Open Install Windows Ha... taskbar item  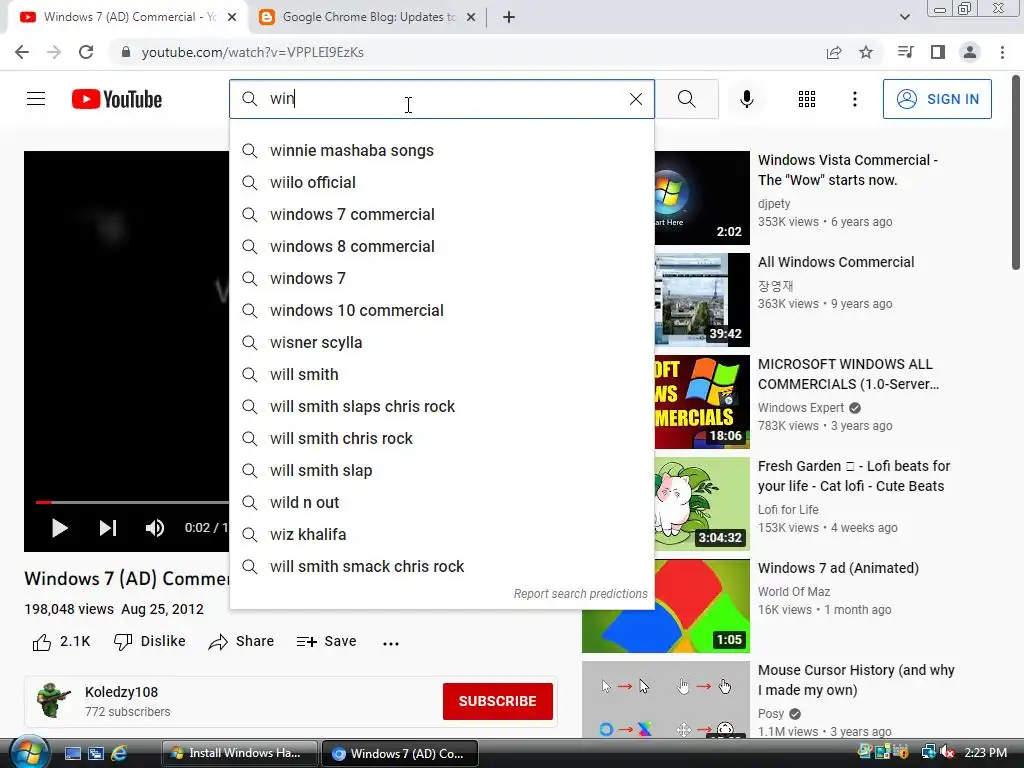[x=239, y=753]
